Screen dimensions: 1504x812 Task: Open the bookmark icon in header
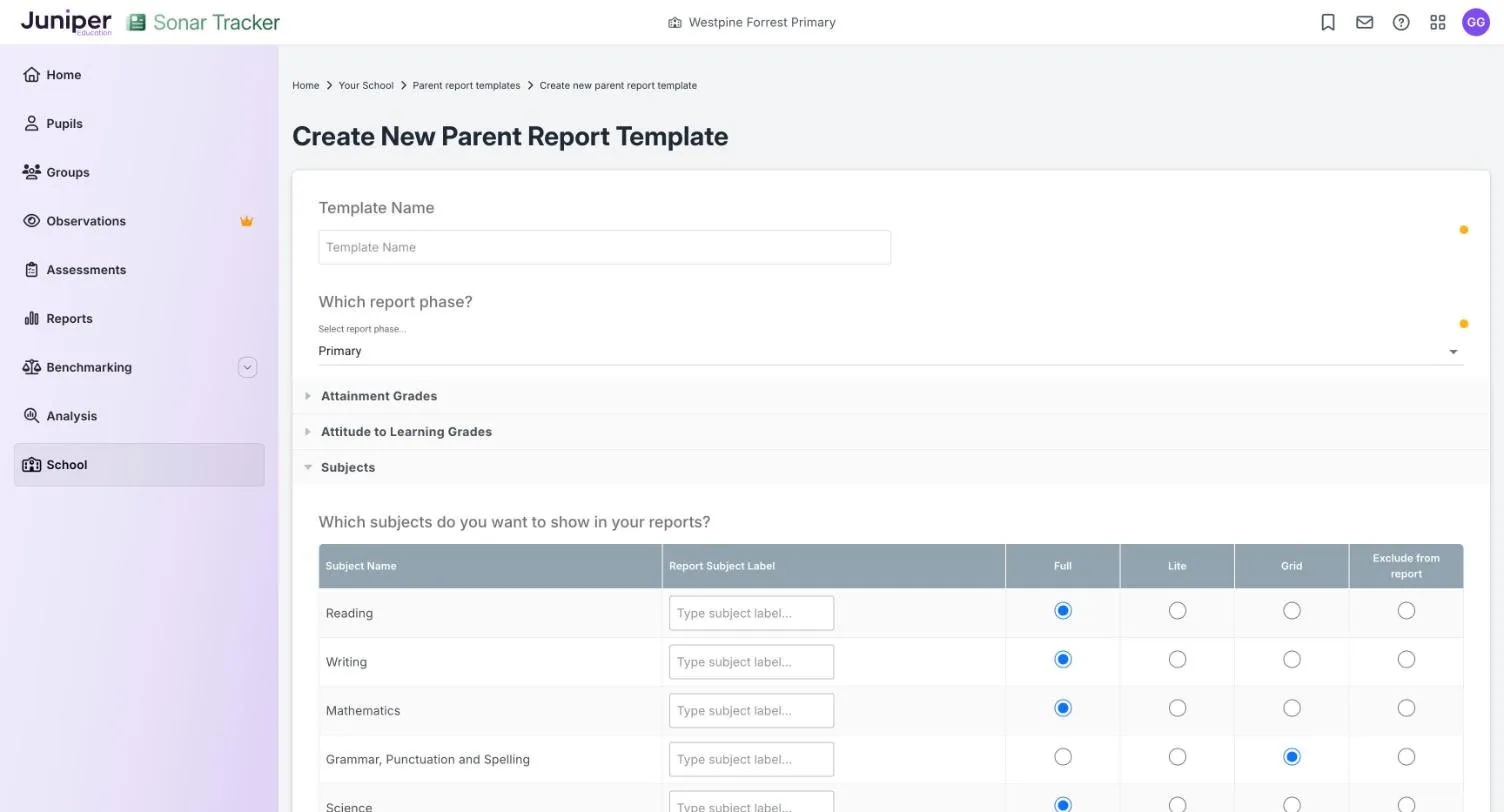point(1328,22)
